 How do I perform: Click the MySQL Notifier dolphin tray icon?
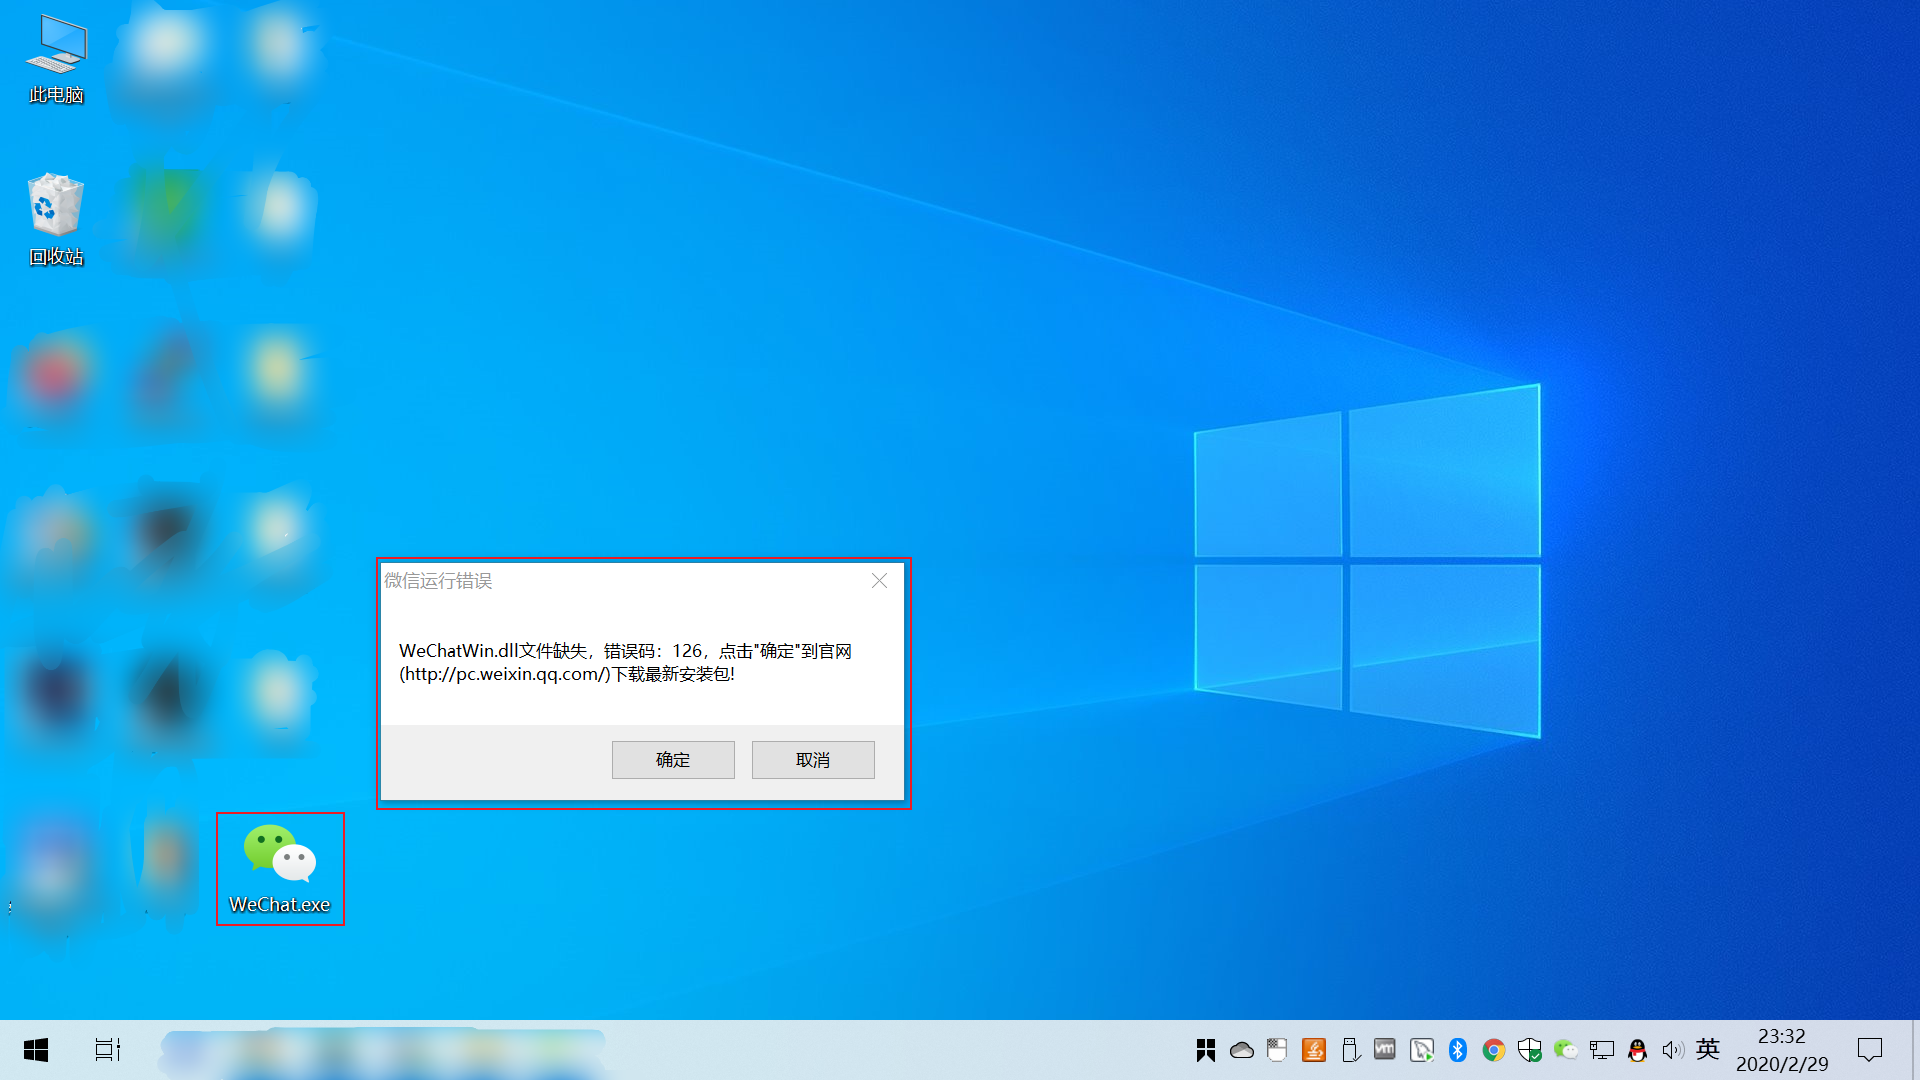pos(1422,1050)
